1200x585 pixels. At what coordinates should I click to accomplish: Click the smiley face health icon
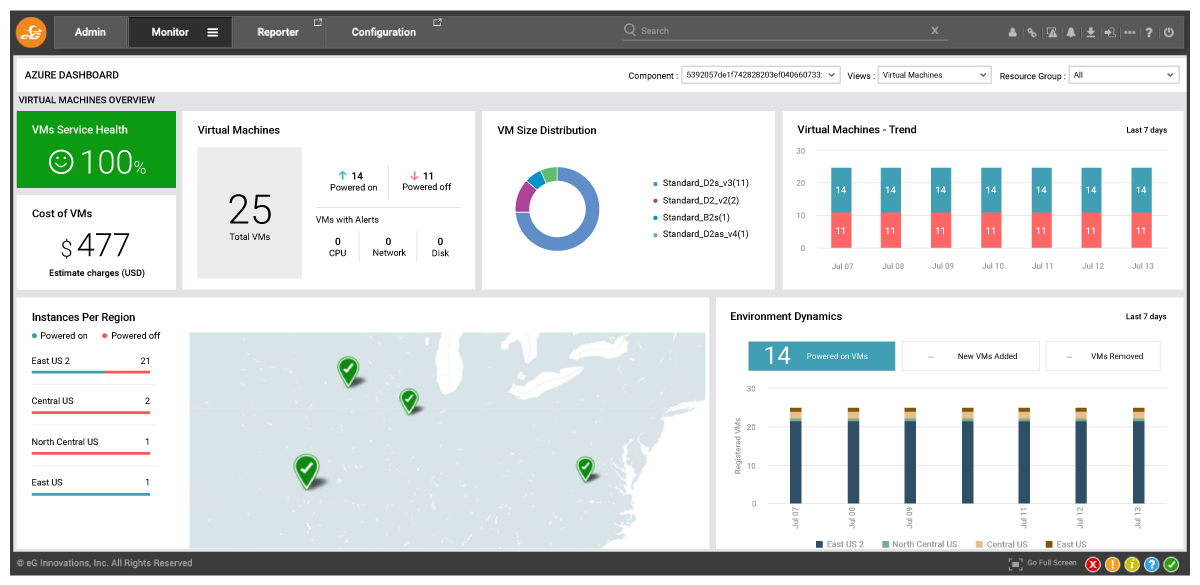(61, 162)
